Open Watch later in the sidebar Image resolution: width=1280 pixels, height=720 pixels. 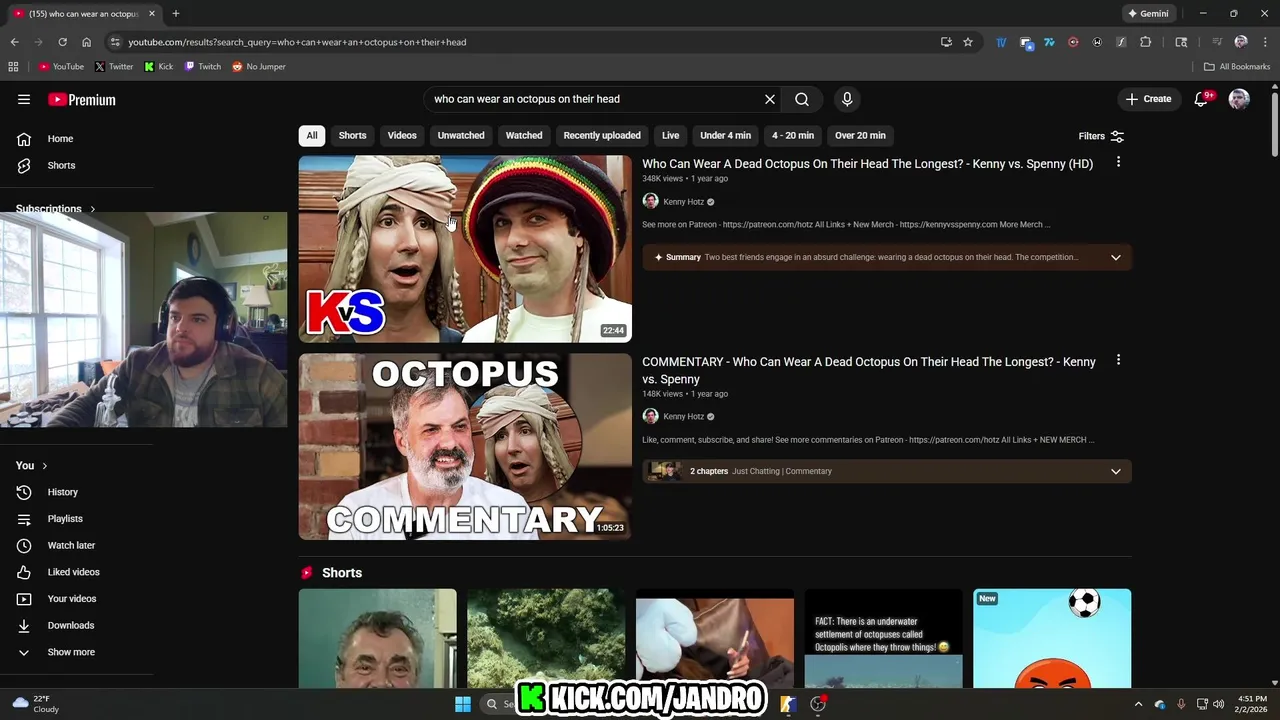tap(71, 545)
